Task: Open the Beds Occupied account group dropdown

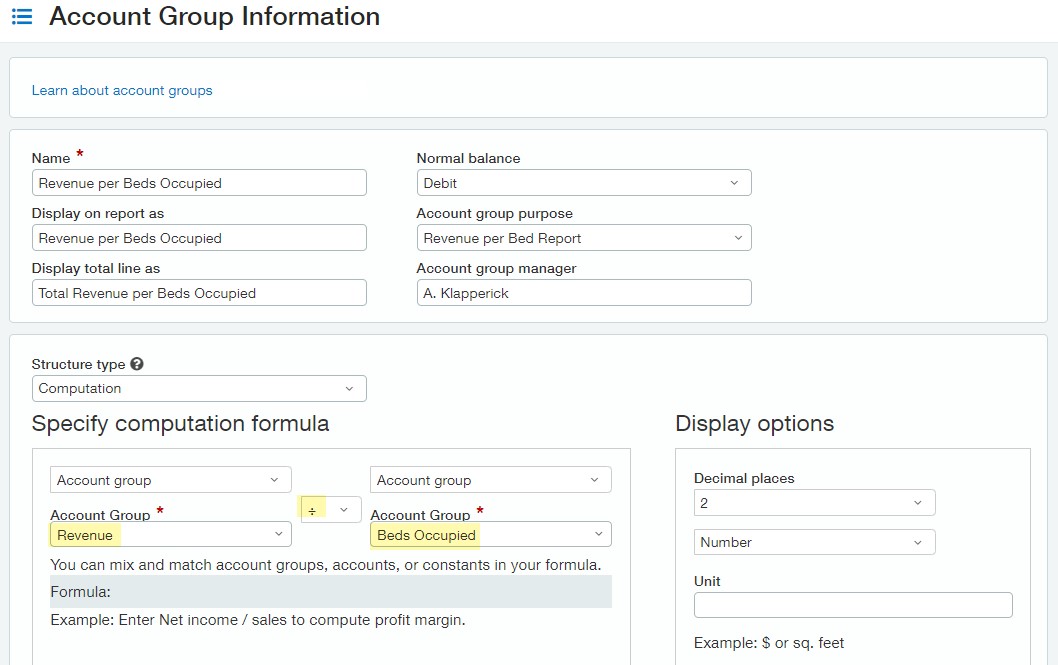Action: [x=490, y=535]
